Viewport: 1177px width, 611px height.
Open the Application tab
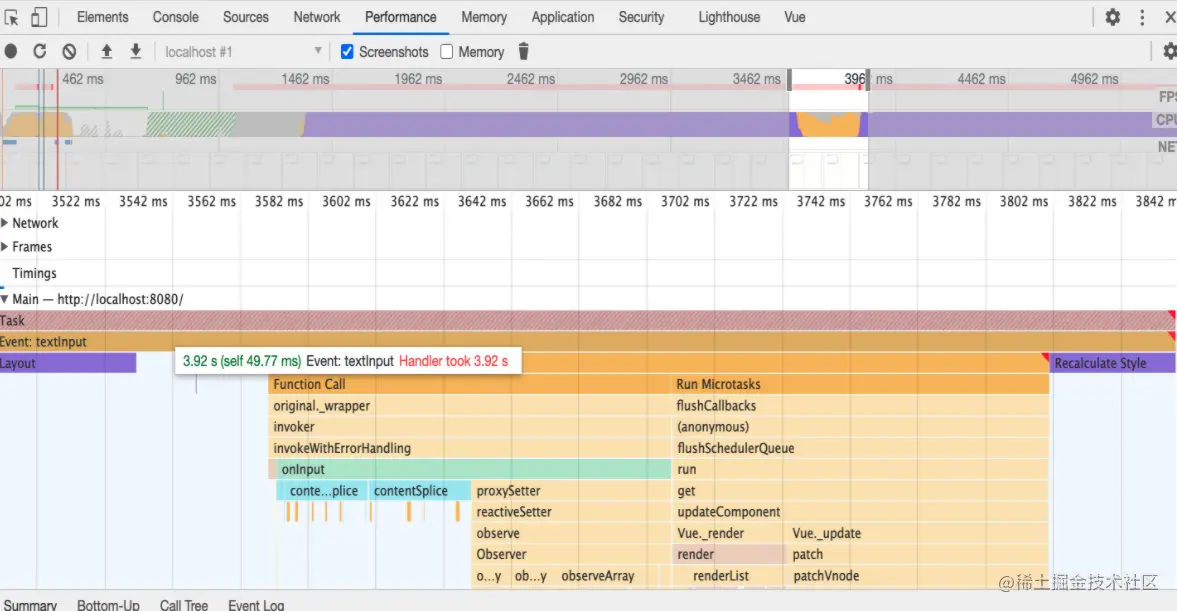point(563,17)
